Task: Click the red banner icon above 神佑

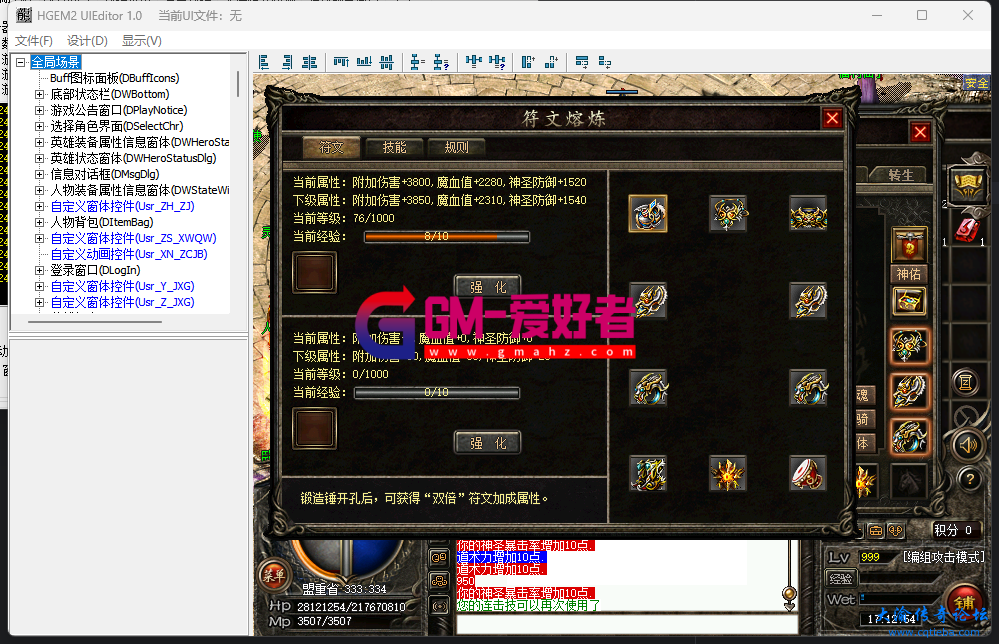Action: 909,245
